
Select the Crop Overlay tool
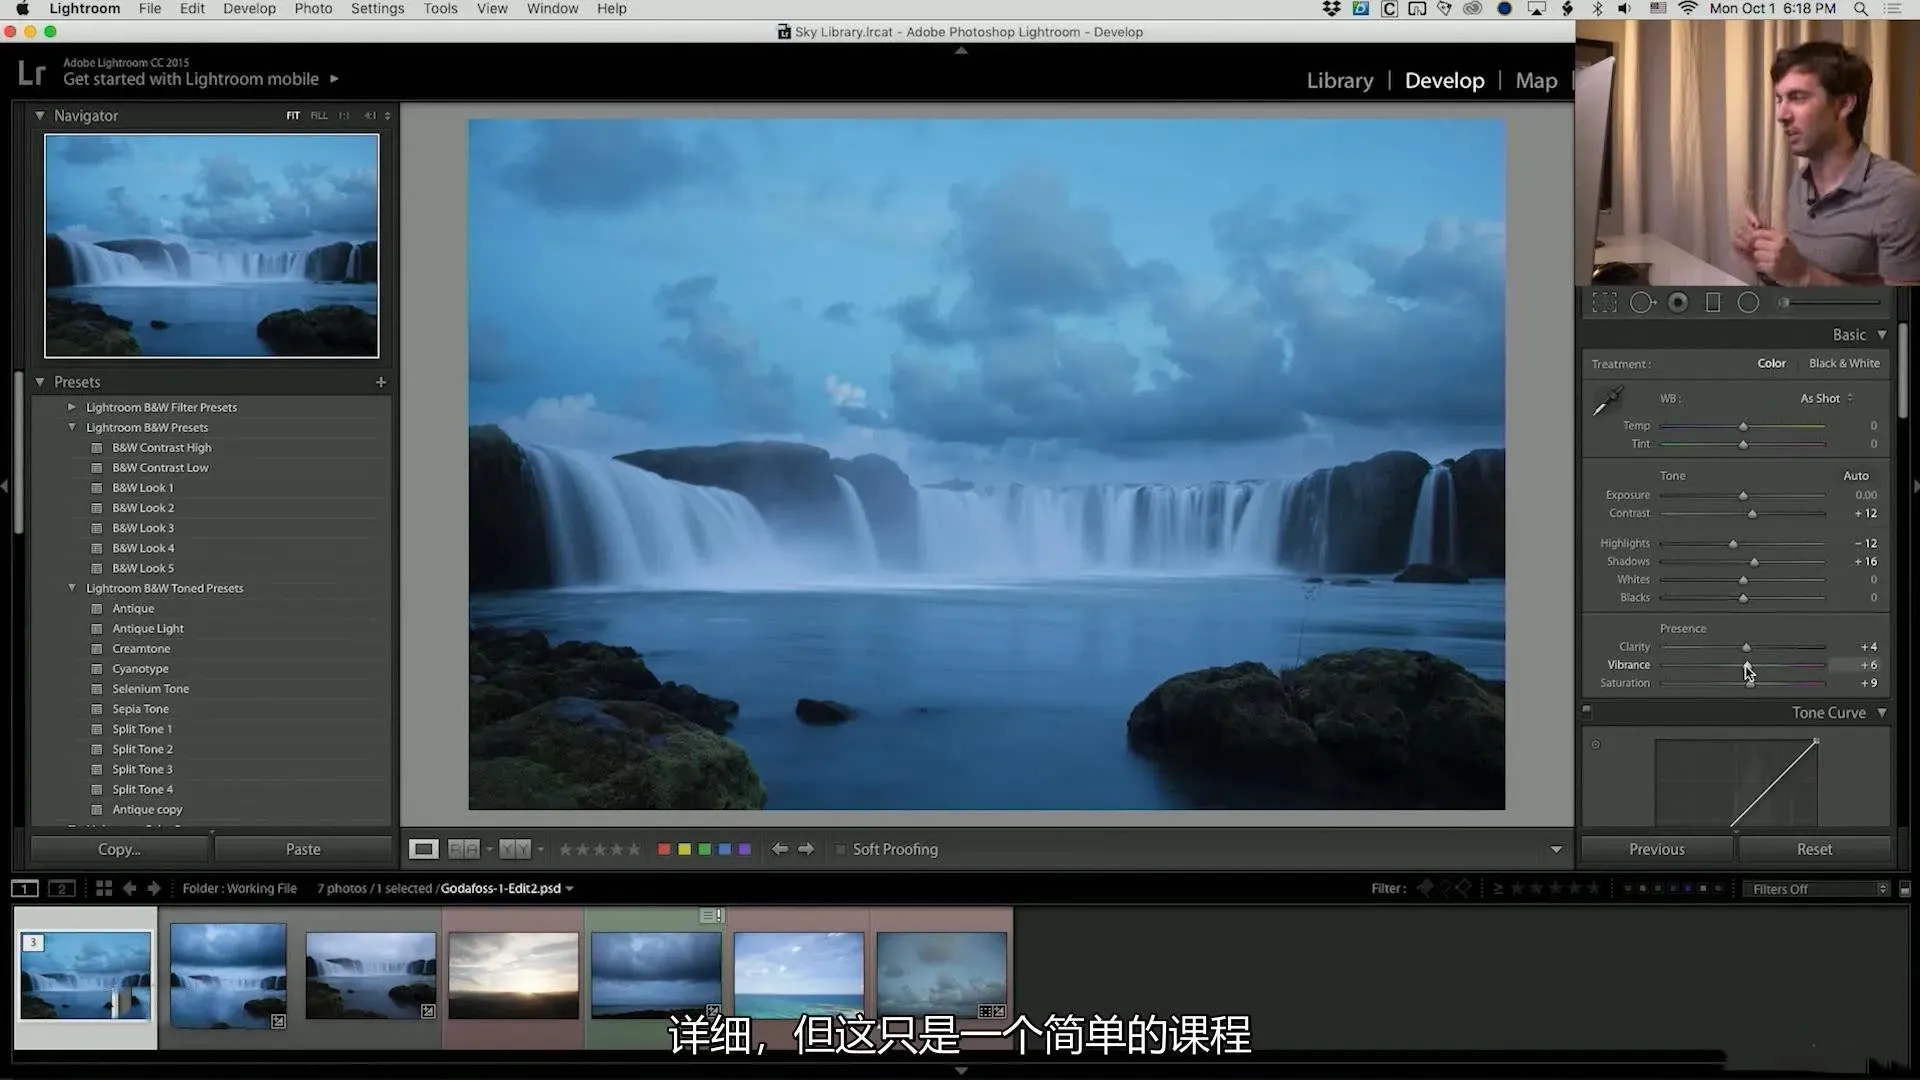tap(1604, 303)
